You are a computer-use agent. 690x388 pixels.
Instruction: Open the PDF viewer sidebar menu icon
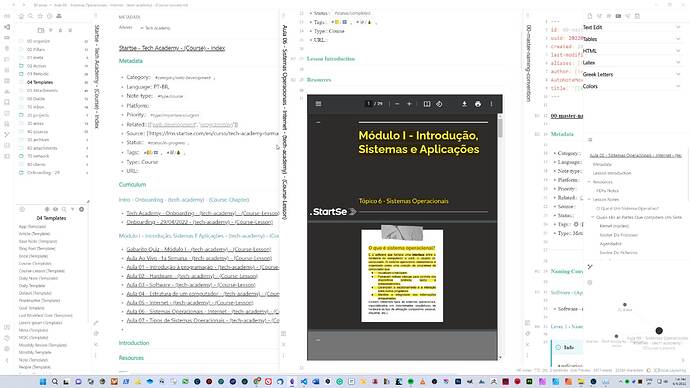pos(318,104)
